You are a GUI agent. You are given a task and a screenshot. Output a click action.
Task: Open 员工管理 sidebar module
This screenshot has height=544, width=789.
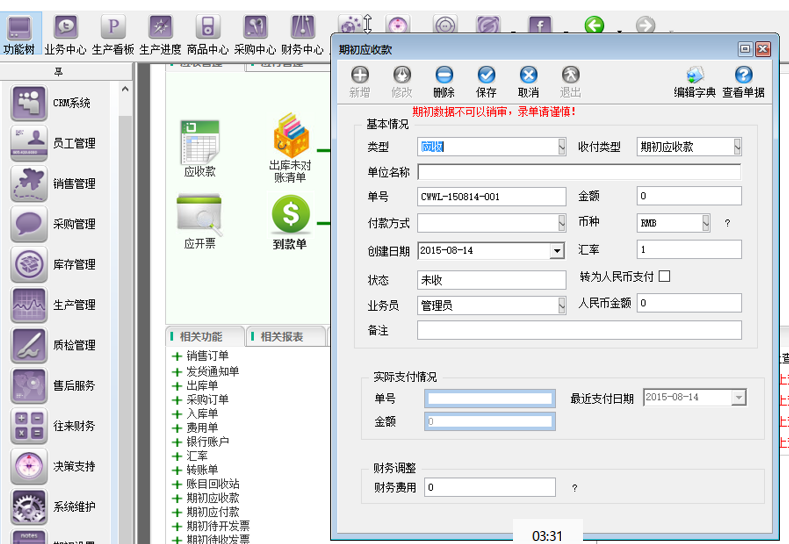[53, 143]
